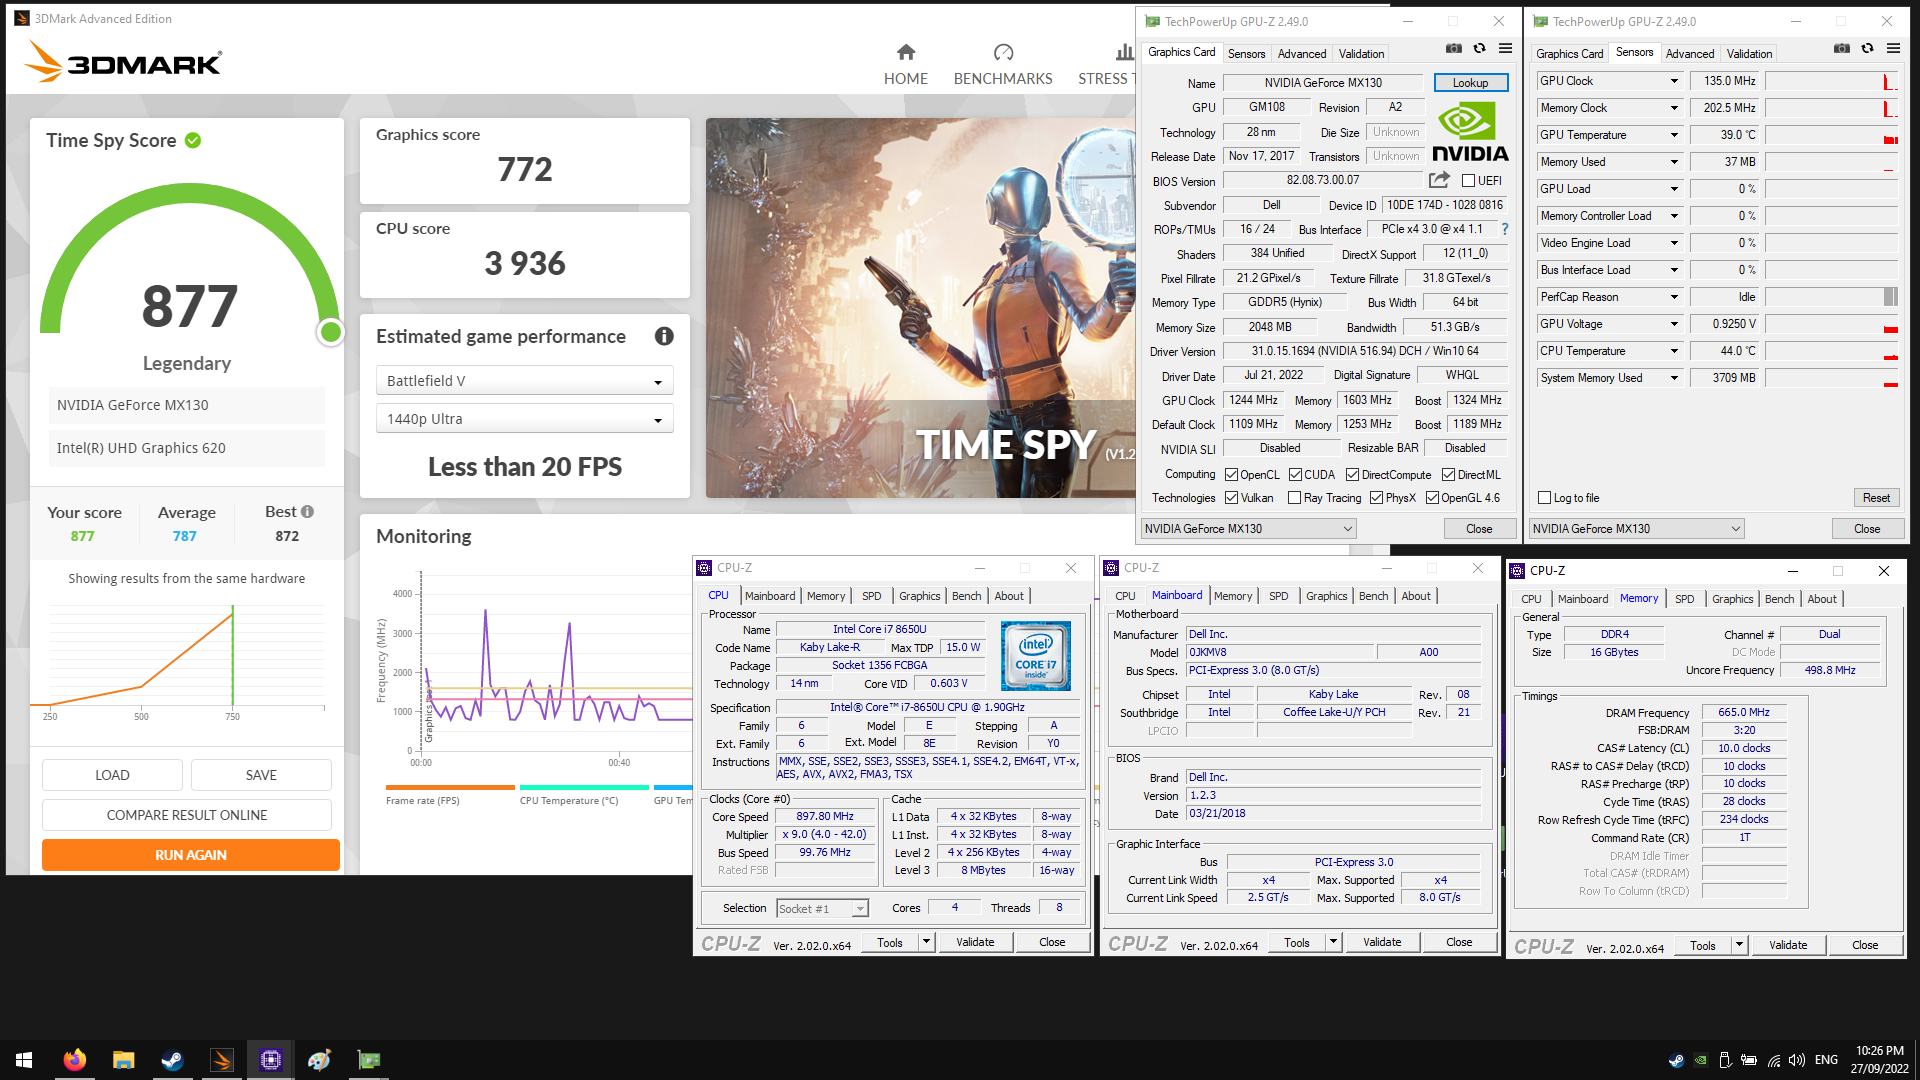
Task: Open the Windows Start menu
Action: click(24, 1060)
